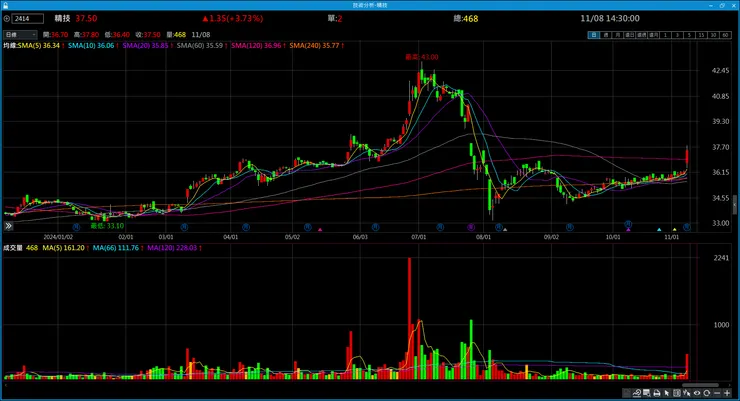Click the SMA(20) 35.85 label
The height and width of the screenshot is (401, 740).
[x=145, y=45]
